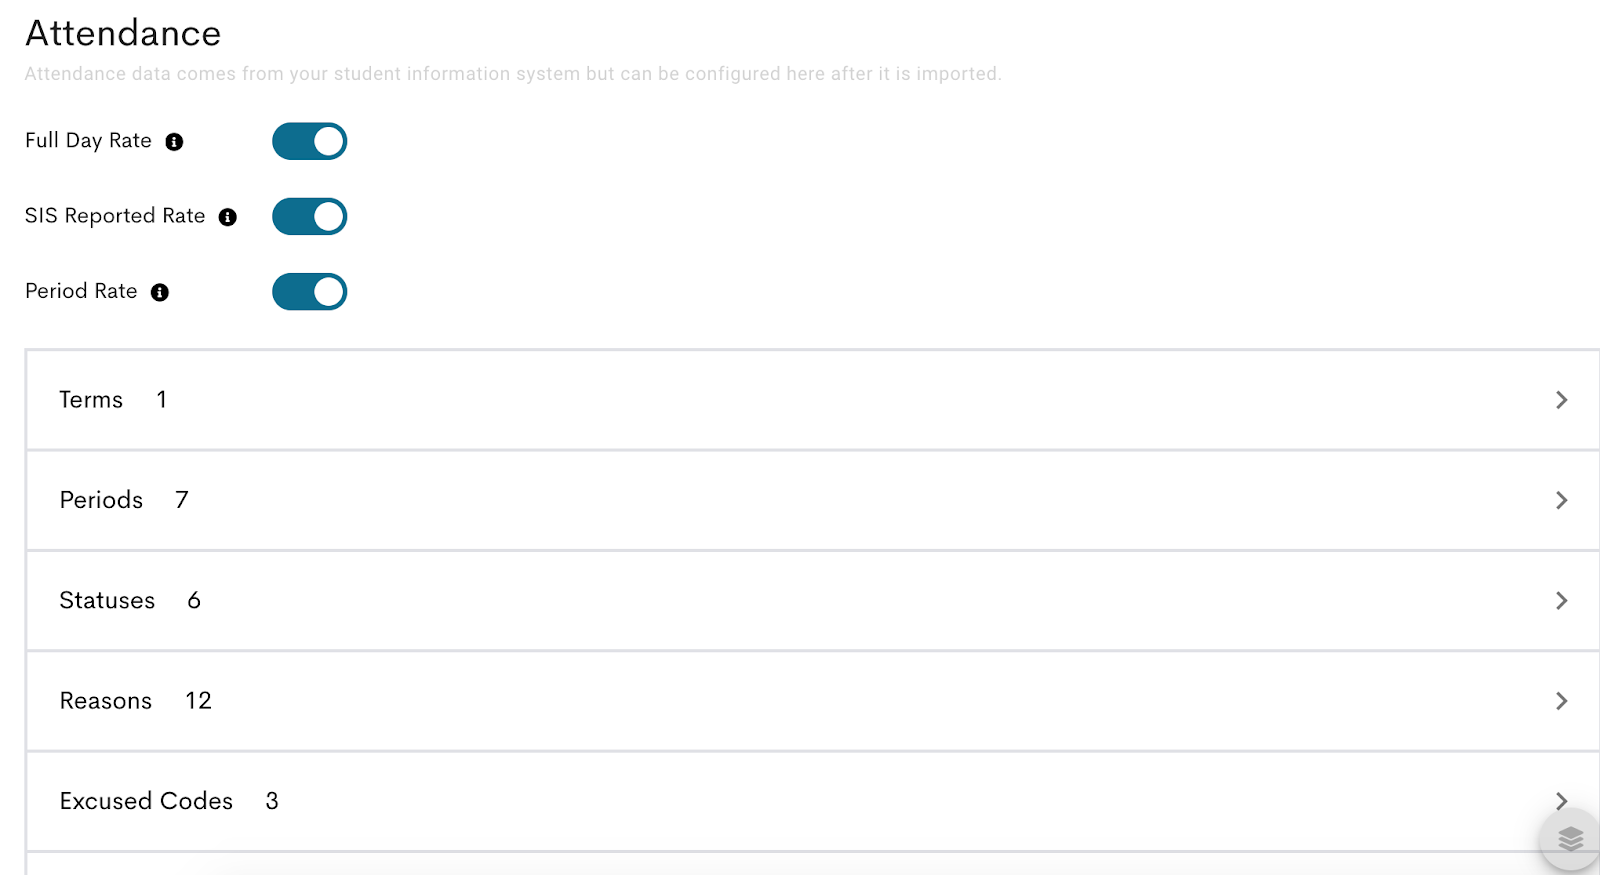Click the layers icon in the bottom corner
1600x875 pixels.
1570,840
